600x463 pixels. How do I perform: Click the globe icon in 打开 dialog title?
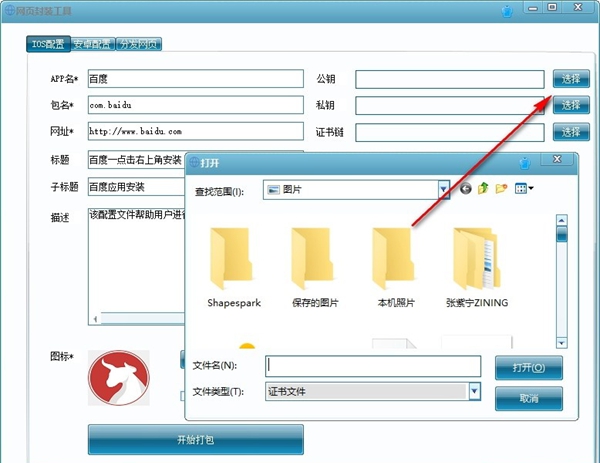point(194,162)
